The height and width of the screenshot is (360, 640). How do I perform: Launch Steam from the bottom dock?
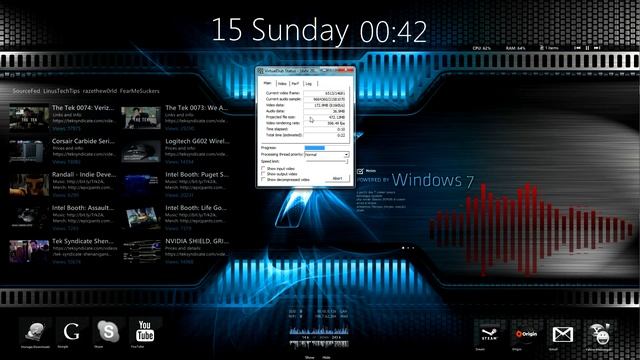click(489, 335)
